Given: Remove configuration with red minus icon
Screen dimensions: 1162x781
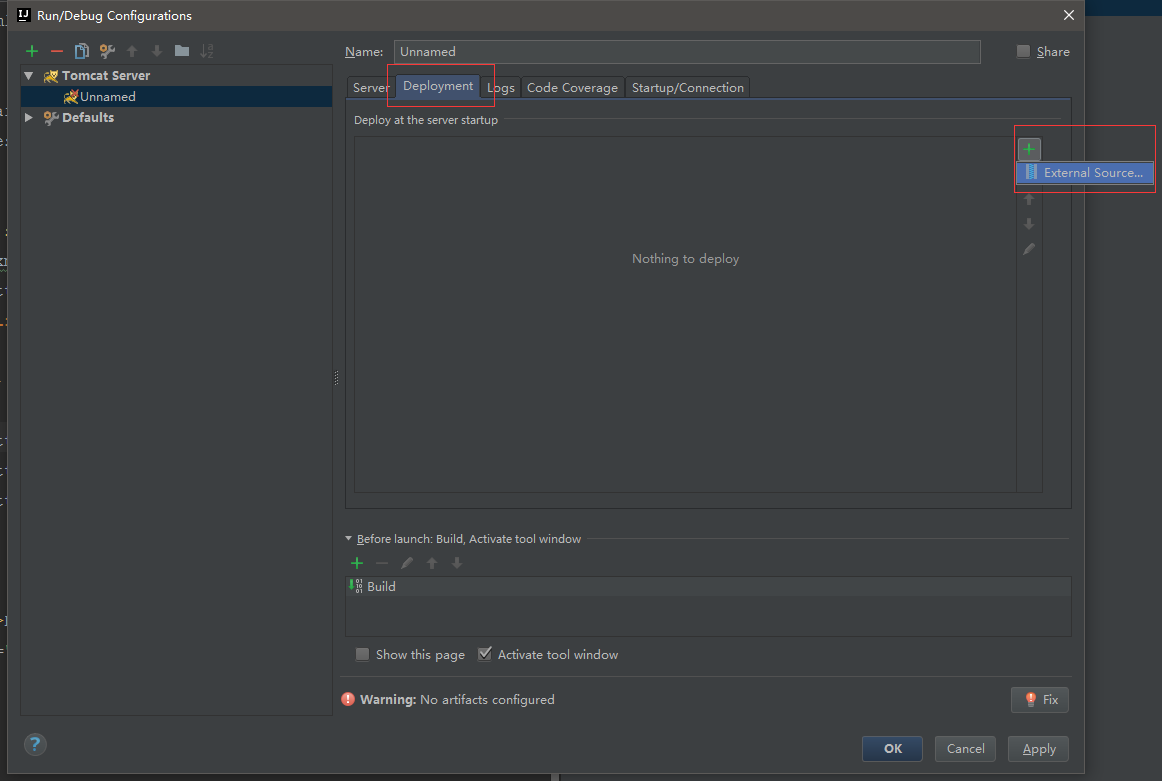Looking at the screenshot, I should coord(57,51).
